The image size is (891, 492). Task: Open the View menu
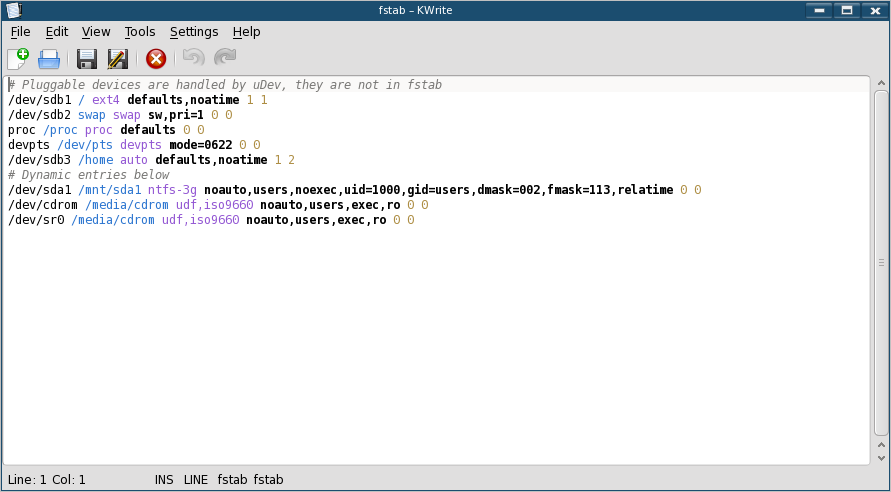96,32
